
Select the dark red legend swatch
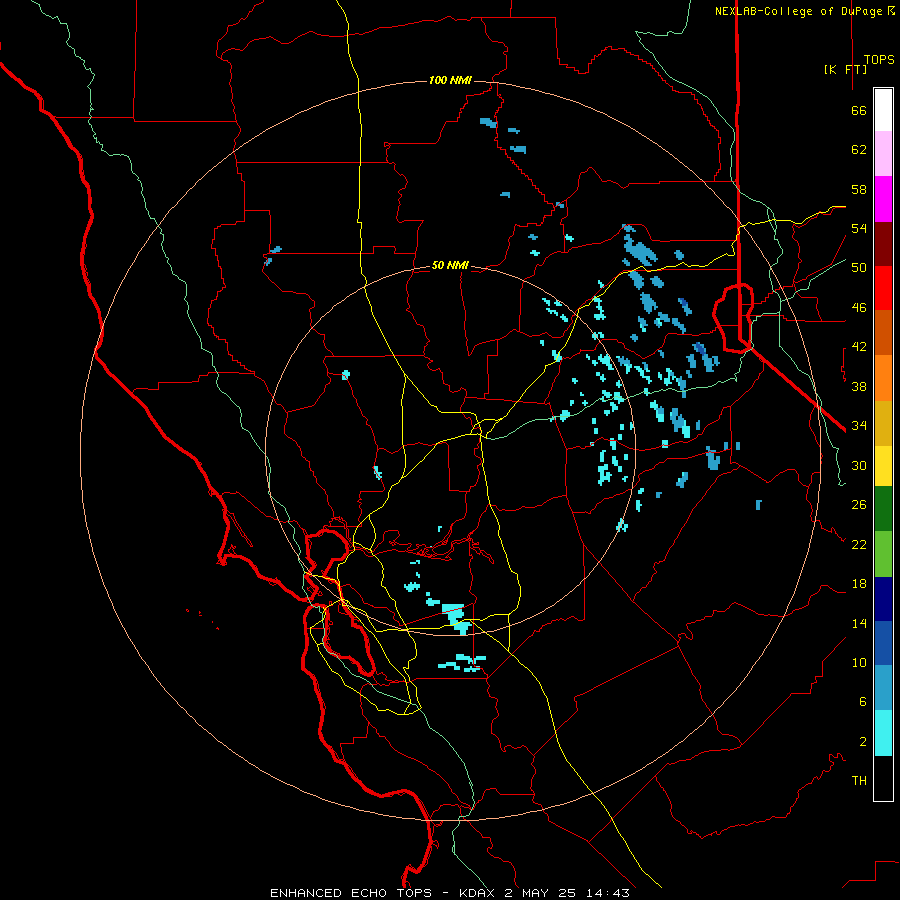[x=883, y=244]
